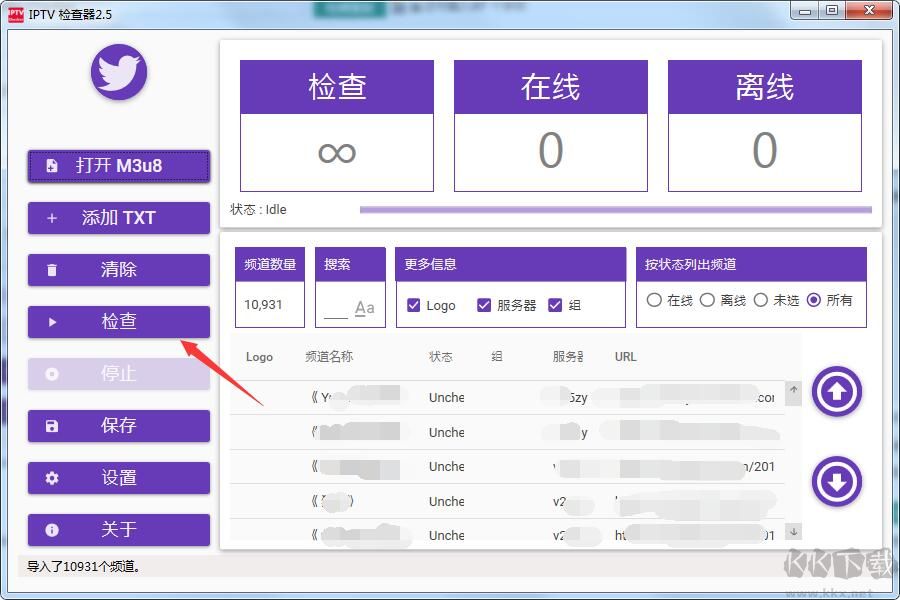Click the info icon on the 关于 button
Image resolution: width=900 pixels, height=600 pixels.
pyautogui.click(x=52, y=530)
